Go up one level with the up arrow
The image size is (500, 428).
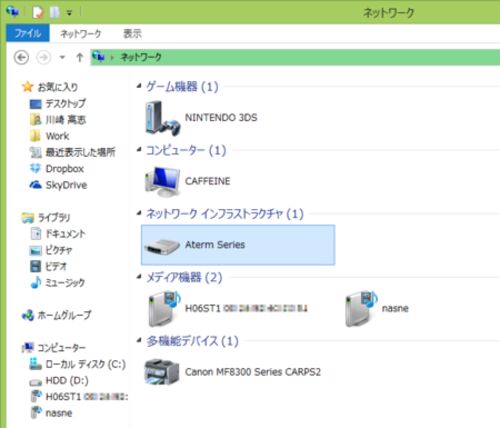pos(79,57)
